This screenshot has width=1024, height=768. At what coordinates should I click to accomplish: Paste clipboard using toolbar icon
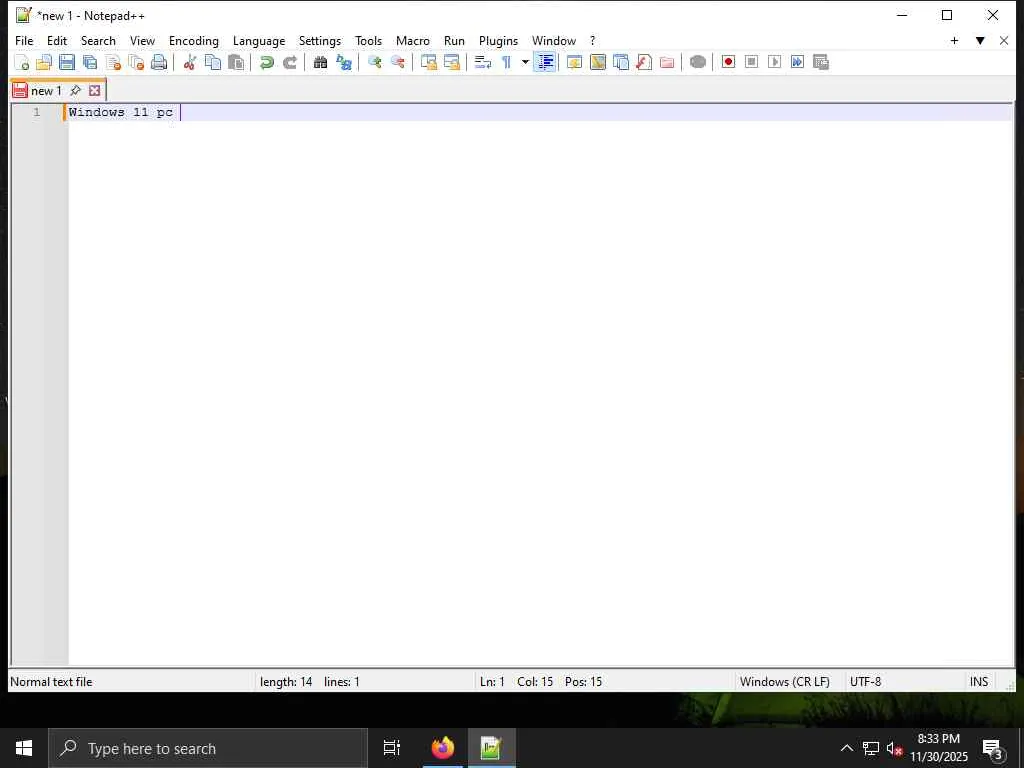click(x=236, y=62)
